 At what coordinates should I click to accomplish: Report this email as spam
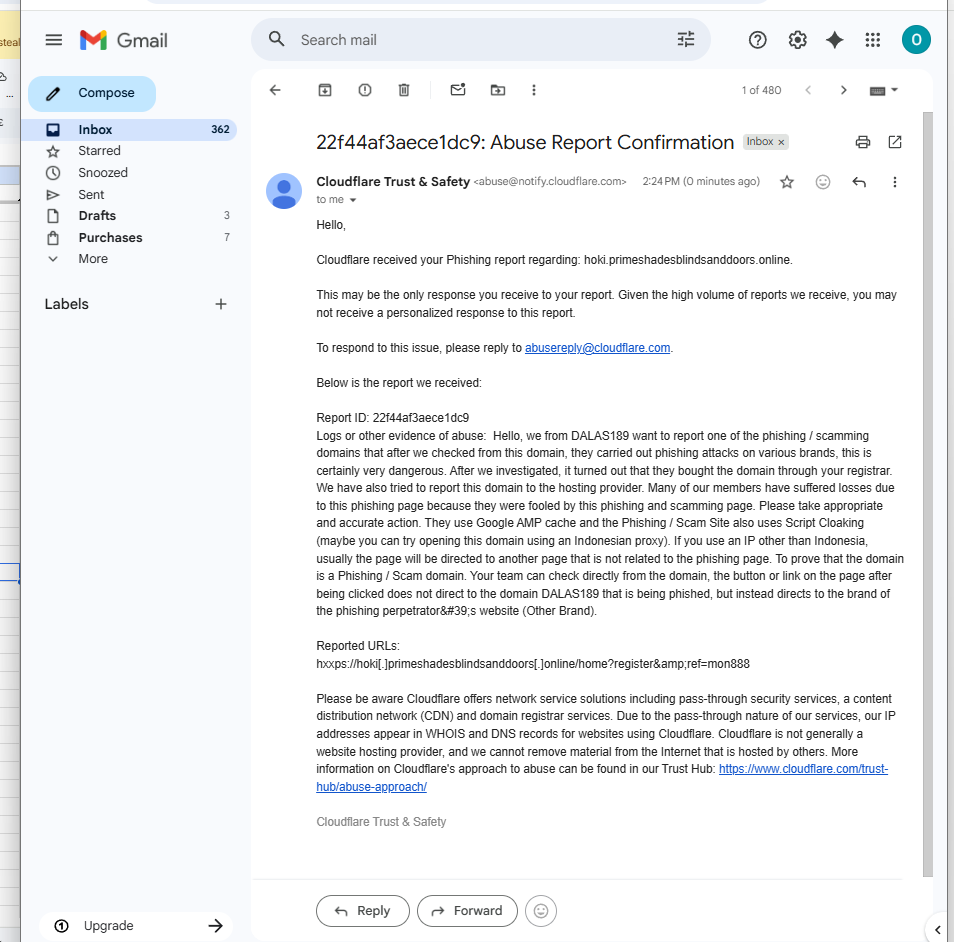[364, 90]
